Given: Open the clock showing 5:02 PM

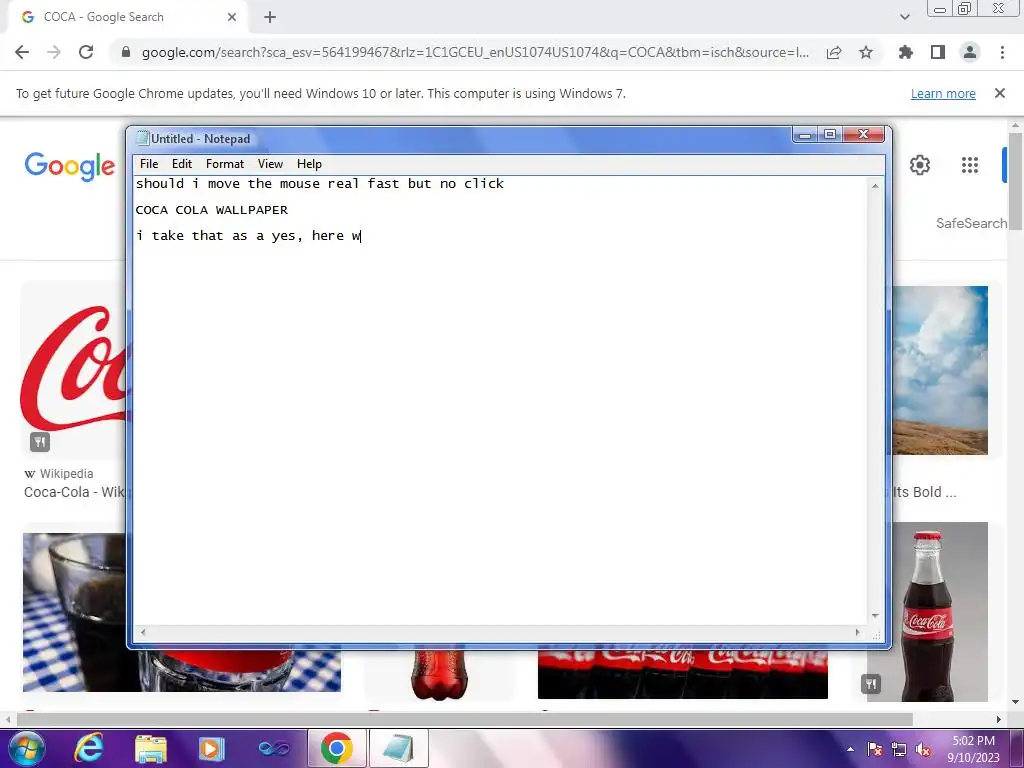Looking at the screenshot, I should 973,749.
